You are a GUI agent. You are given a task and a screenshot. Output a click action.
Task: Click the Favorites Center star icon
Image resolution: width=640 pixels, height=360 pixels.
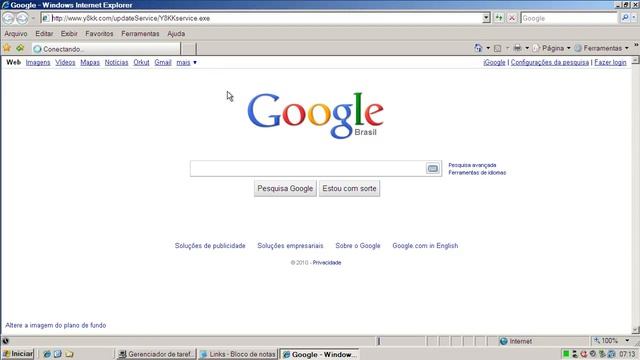(x=7, y=48)
